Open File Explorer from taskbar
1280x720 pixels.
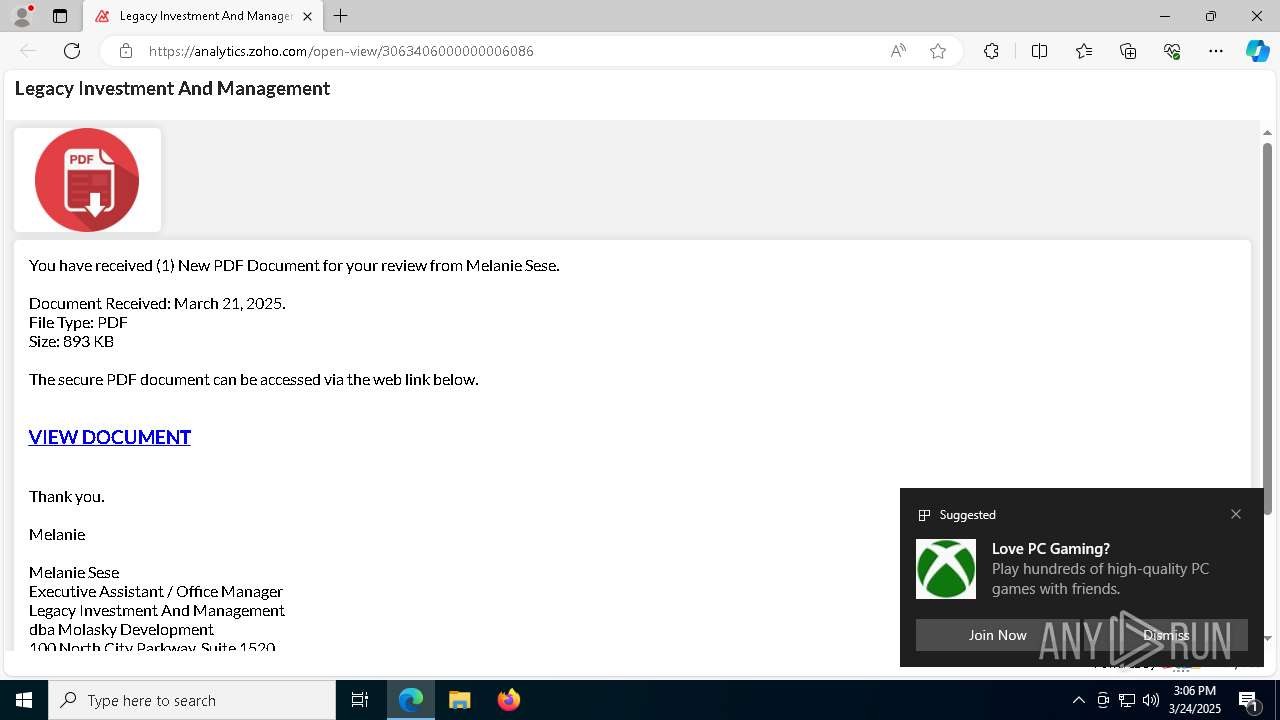tap(460, 700)
